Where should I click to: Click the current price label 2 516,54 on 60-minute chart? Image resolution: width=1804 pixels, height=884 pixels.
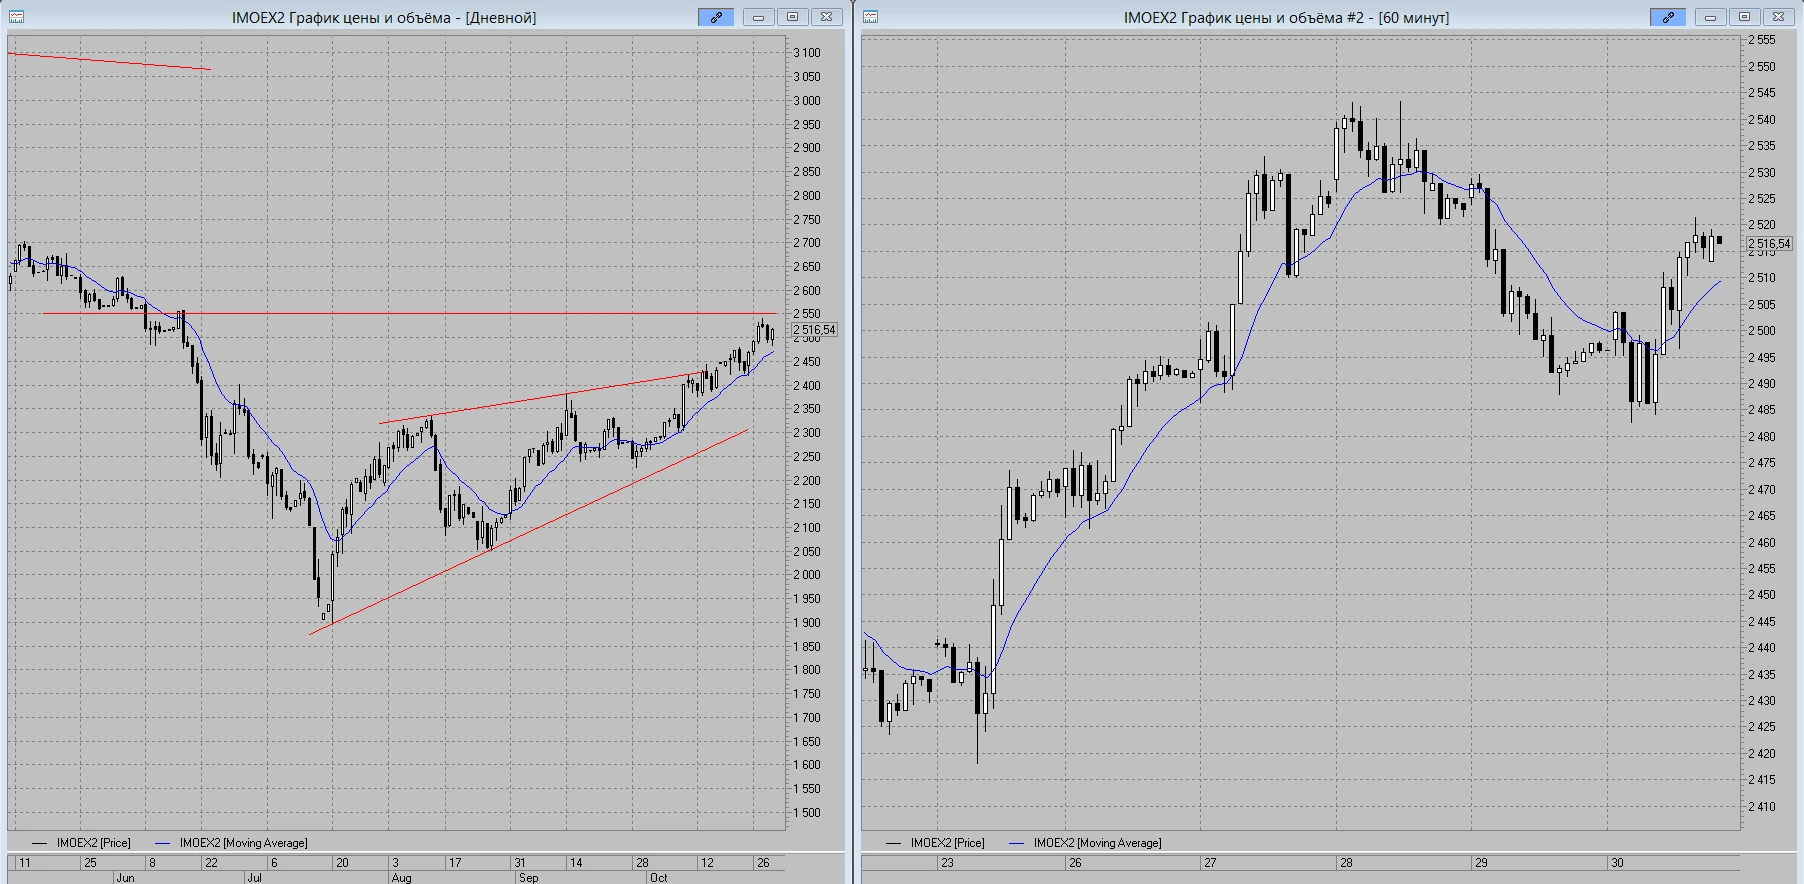coord(1769,244)
